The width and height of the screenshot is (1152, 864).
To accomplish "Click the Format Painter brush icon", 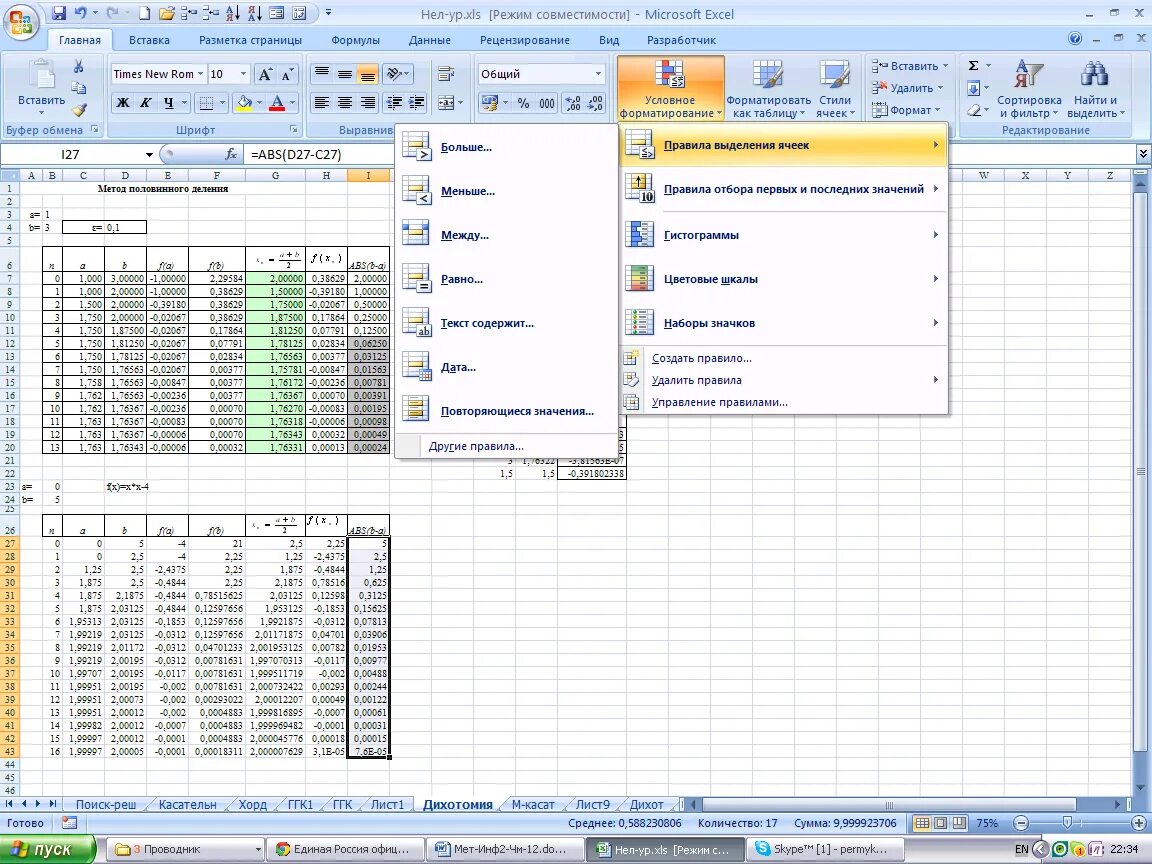I will point(79,110).
